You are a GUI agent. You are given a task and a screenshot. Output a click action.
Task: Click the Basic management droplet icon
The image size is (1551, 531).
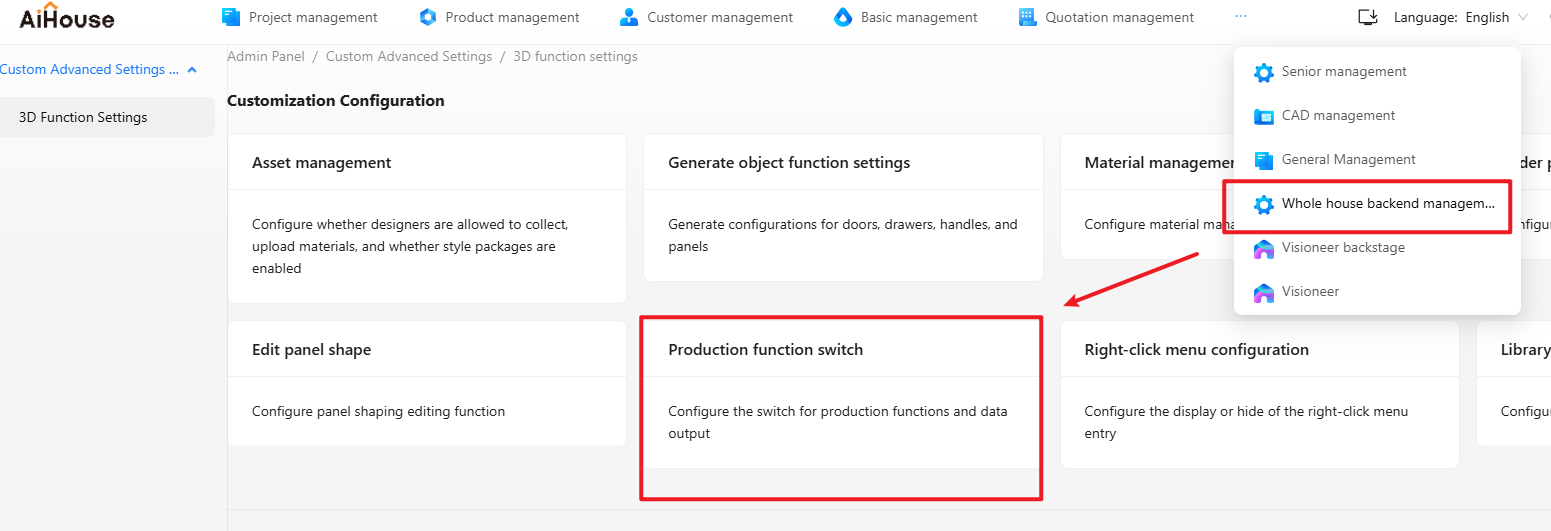[x=843, y=17]
